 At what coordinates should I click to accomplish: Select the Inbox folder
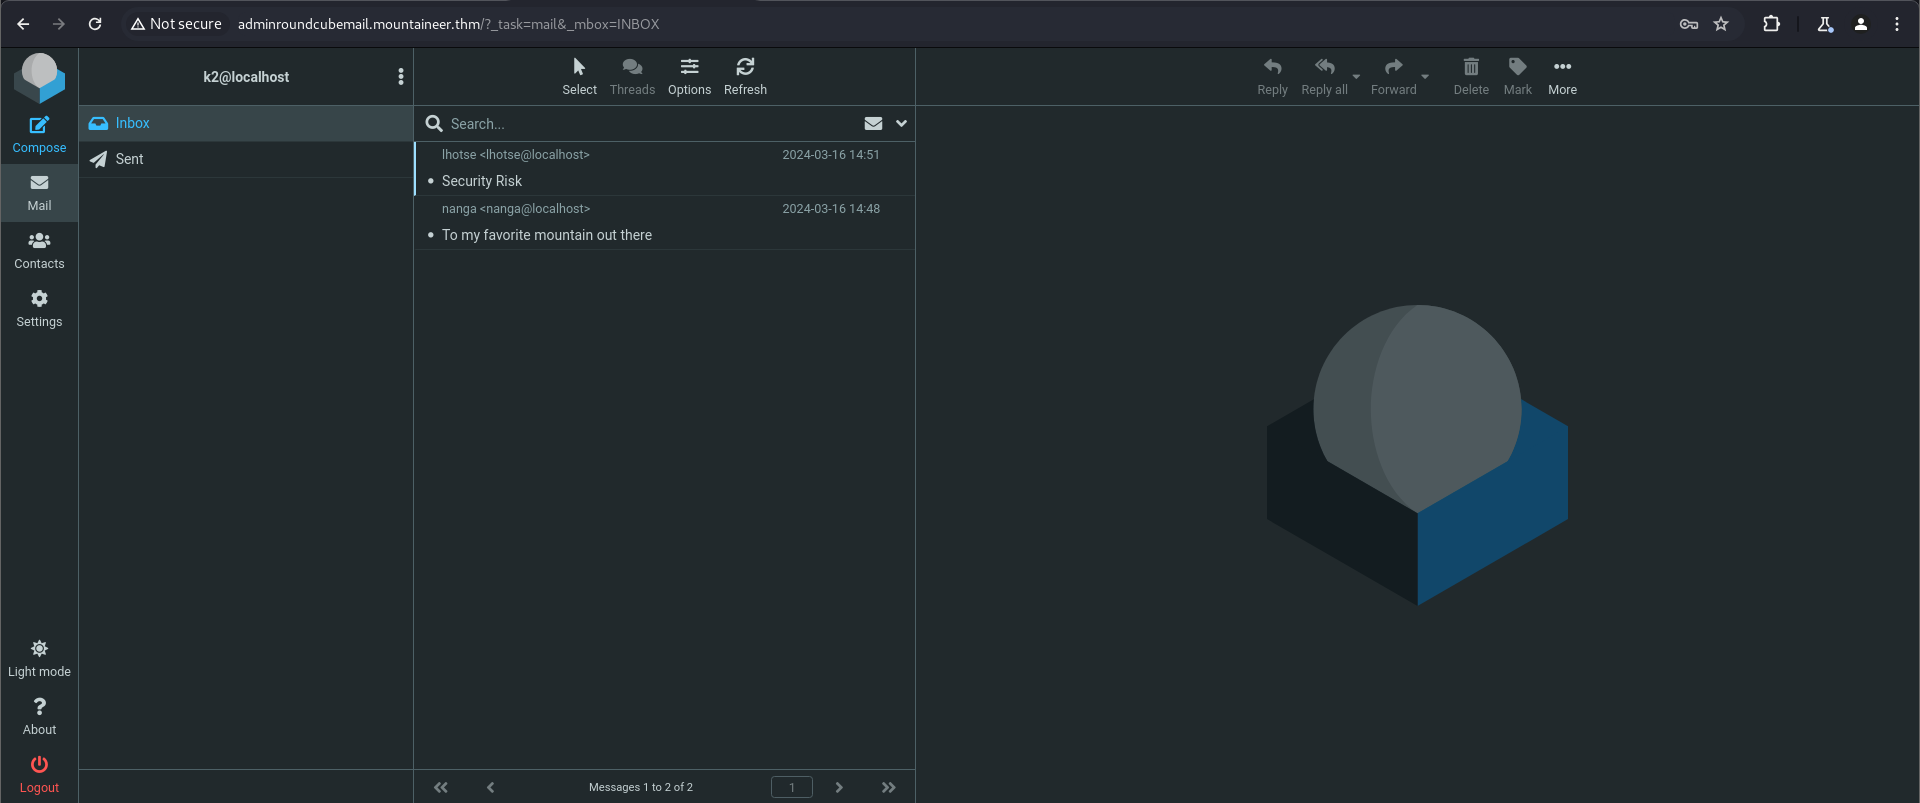click(x=132, y=123)
